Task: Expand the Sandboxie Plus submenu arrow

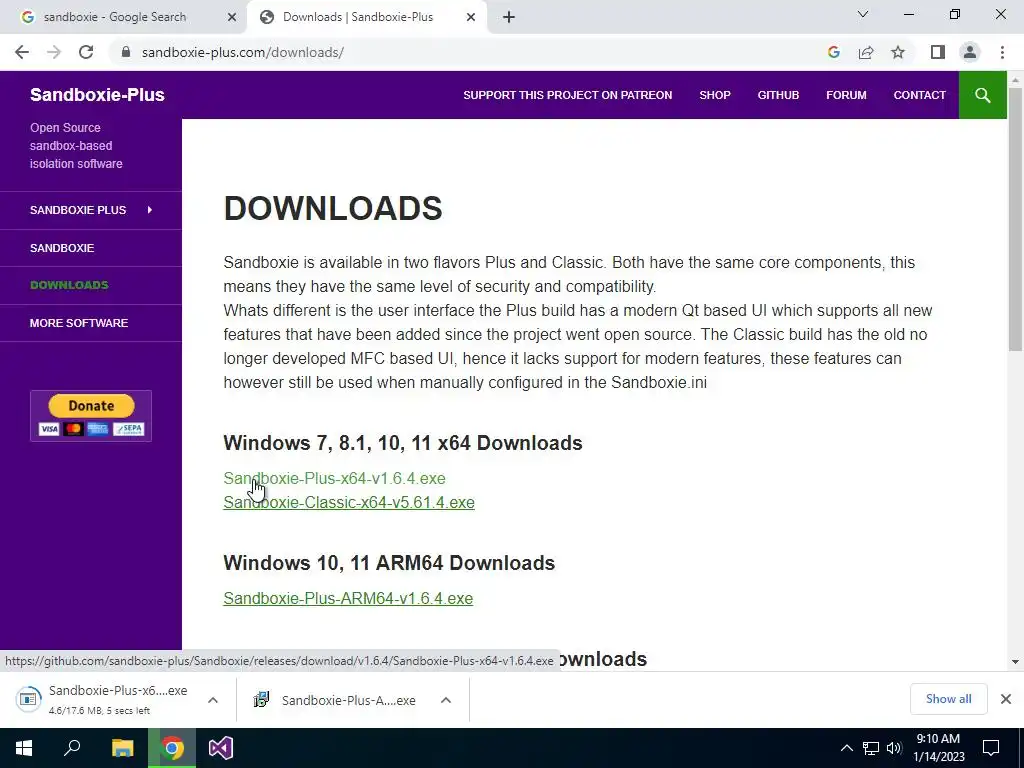Action: [150, 210]
